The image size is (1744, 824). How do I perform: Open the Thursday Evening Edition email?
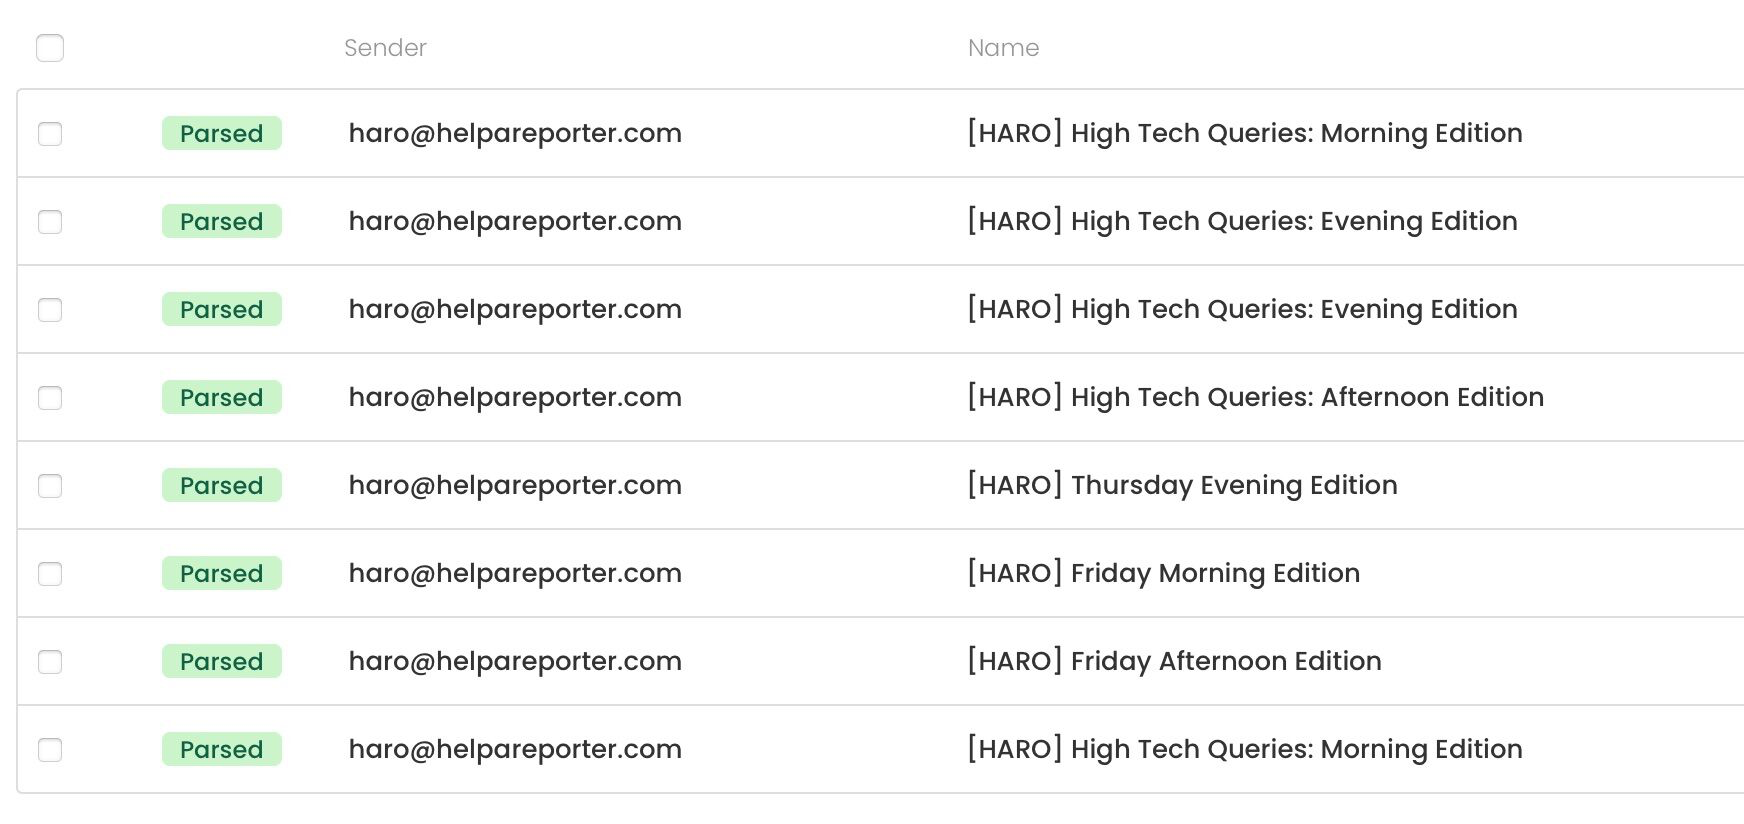click(1182, 485)
